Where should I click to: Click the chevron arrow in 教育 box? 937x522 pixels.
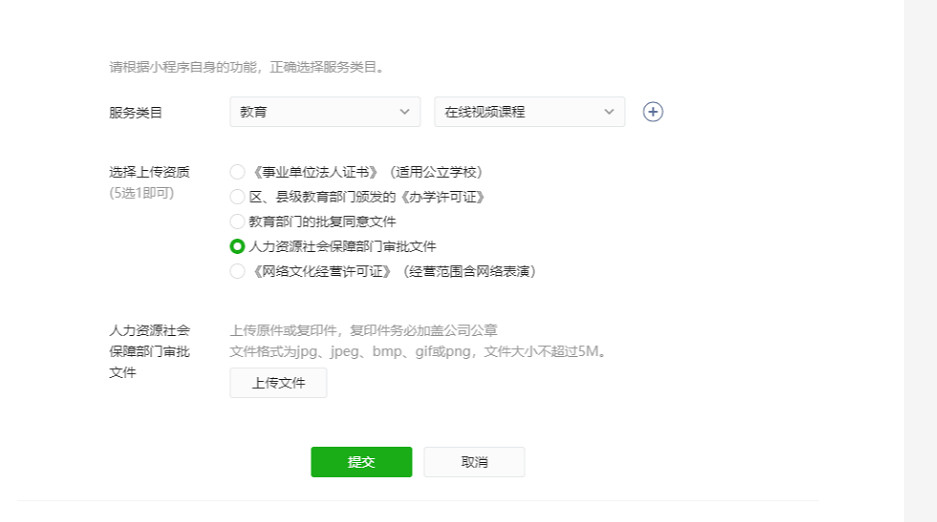(404, 112)
